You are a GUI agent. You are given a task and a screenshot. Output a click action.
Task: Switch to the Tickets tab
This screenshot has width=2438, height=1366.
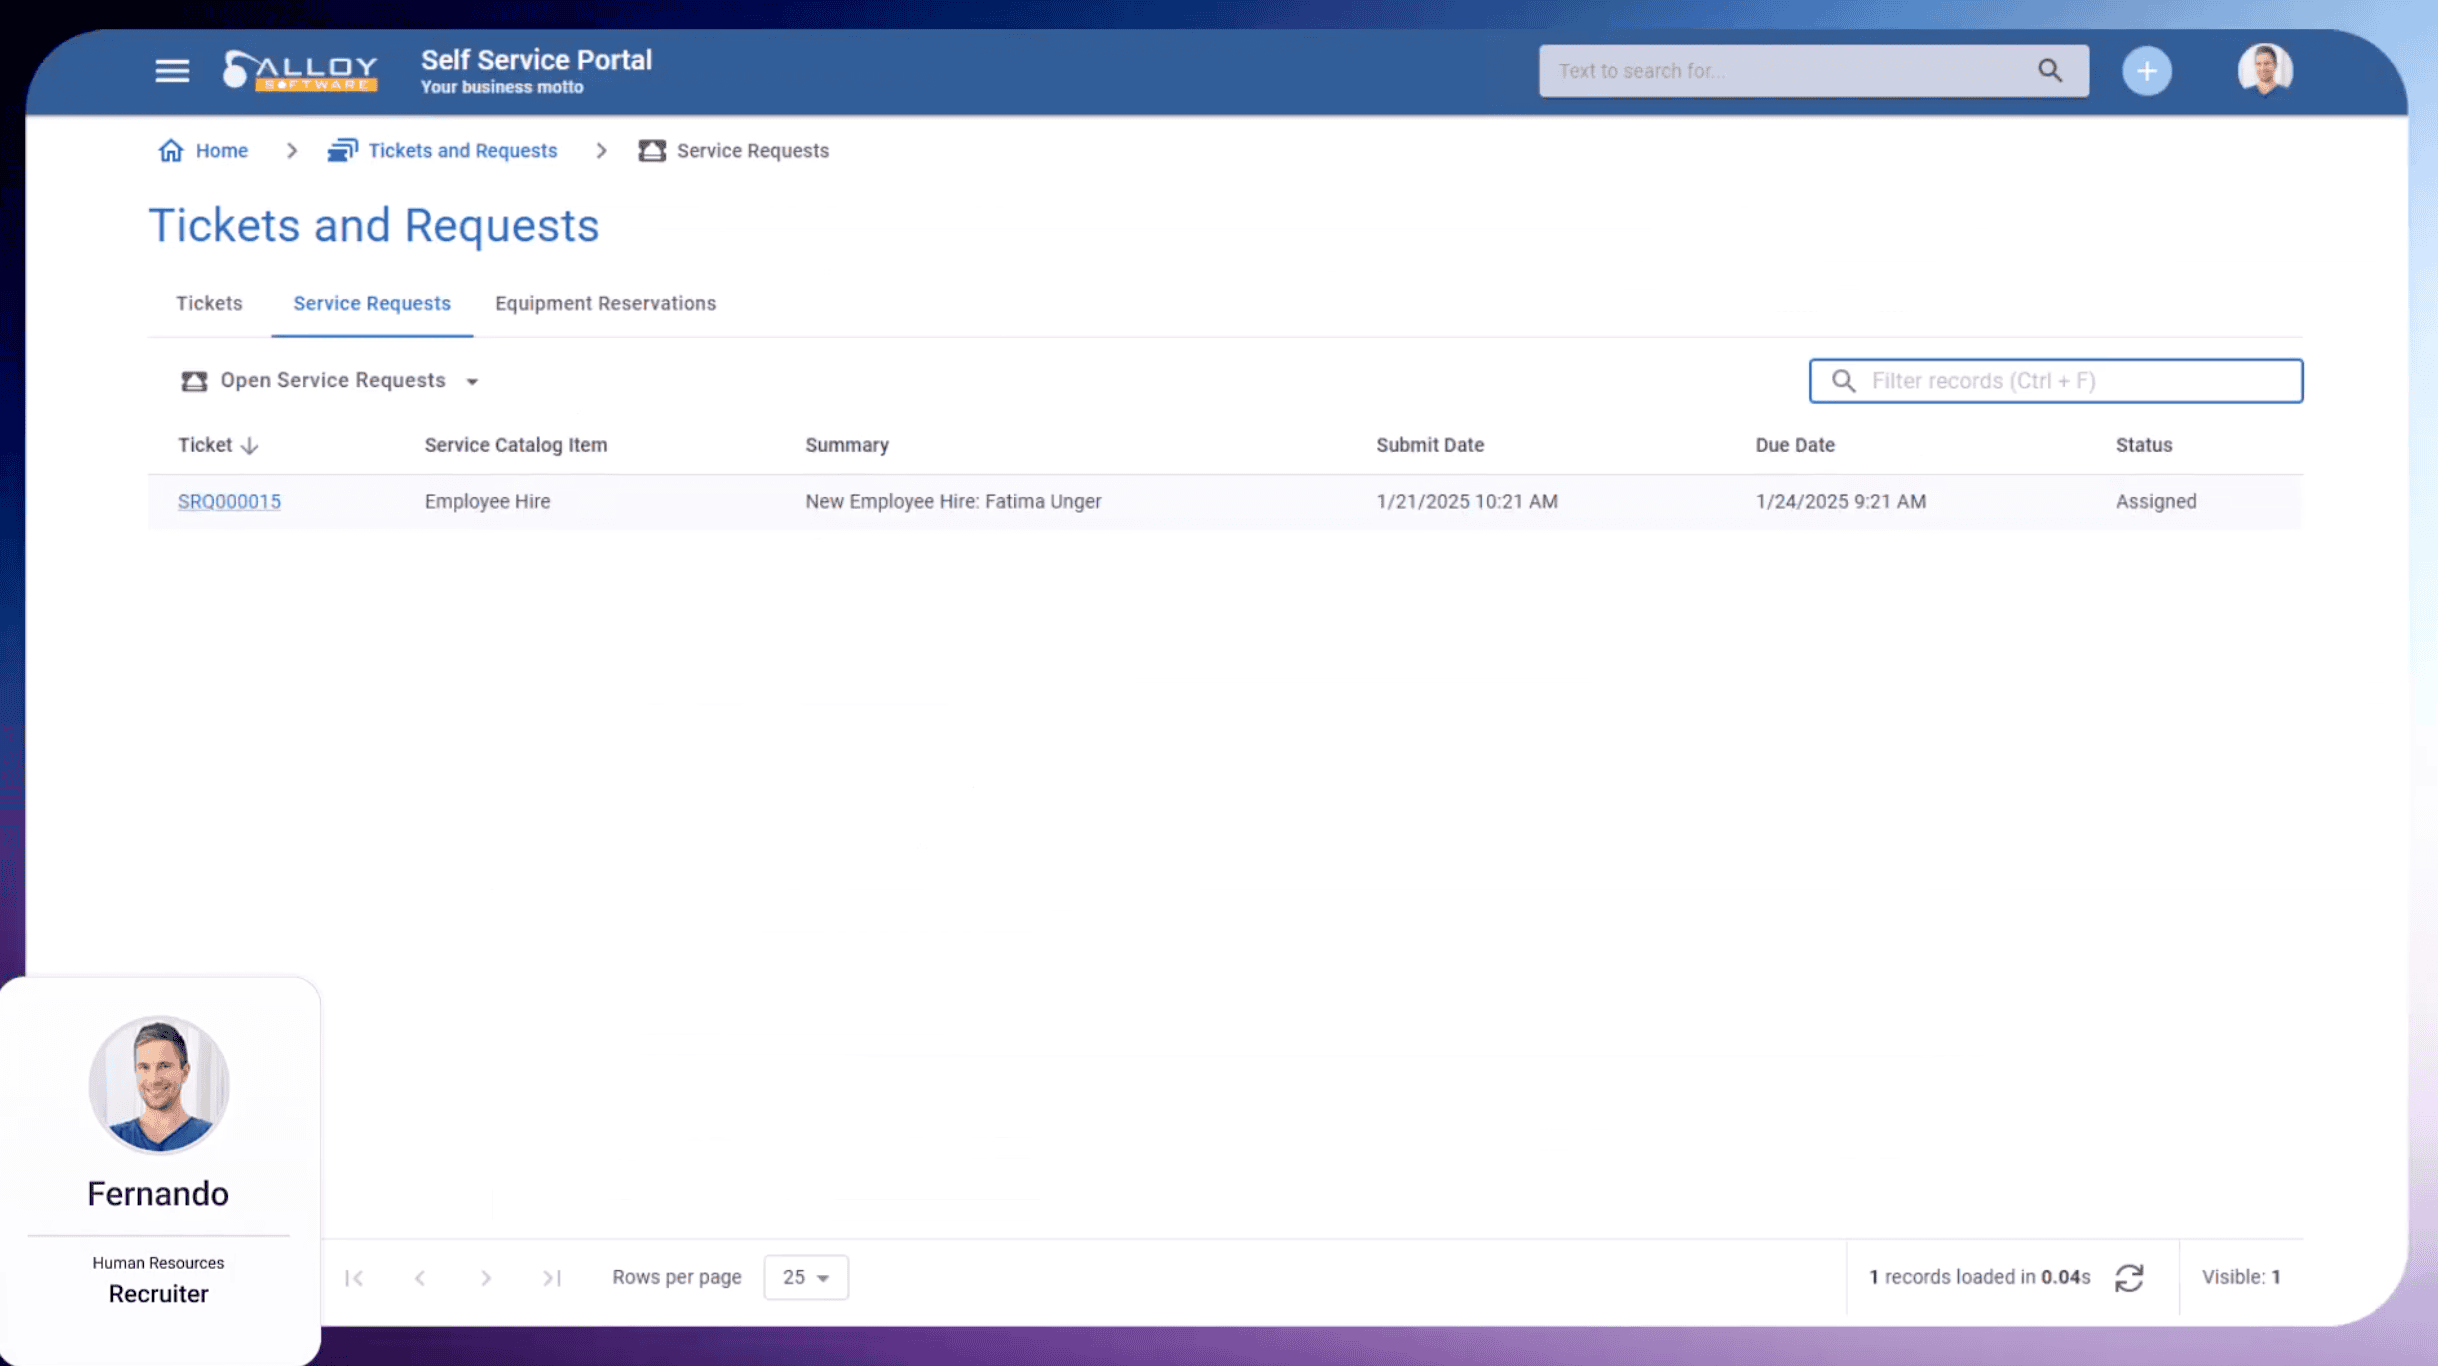[x=209, y=303]
